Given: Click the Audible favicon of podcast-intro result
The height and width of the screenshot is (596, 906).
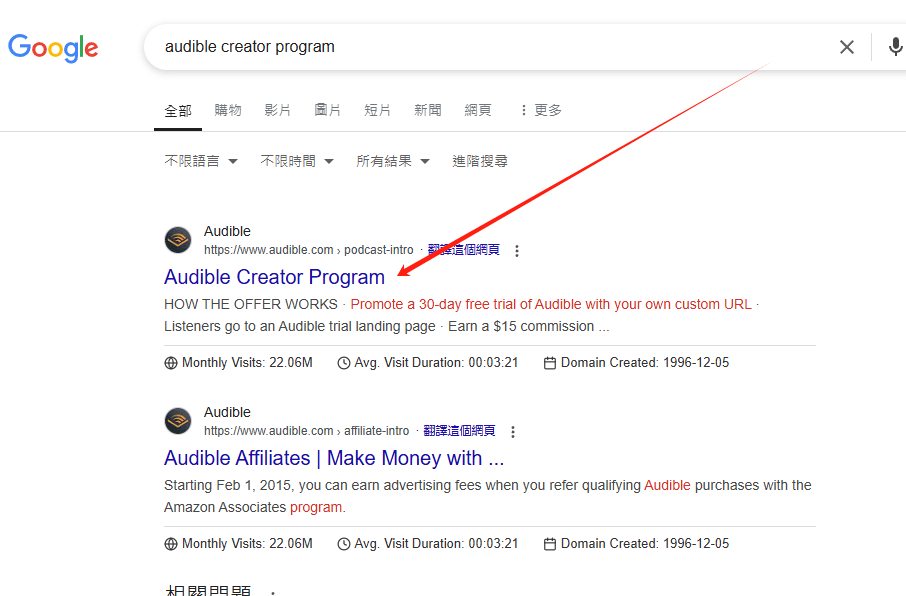Looking at the screenshot, I should 178,240.
